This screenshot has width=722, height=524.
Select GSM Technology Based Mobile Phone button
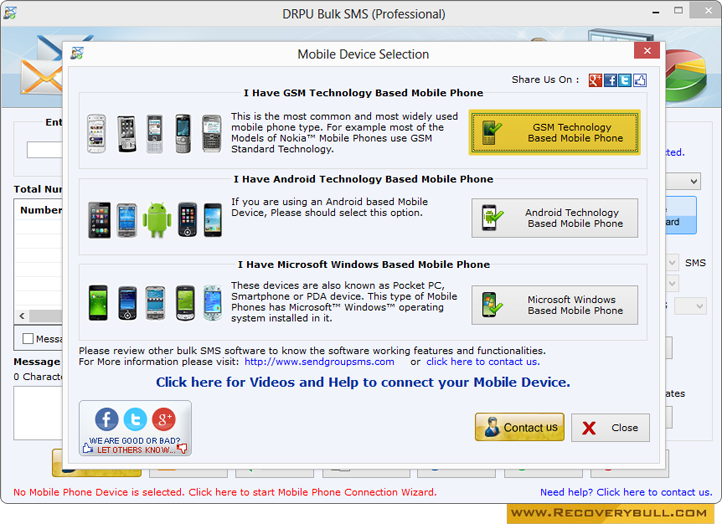[x=554, y=133]
